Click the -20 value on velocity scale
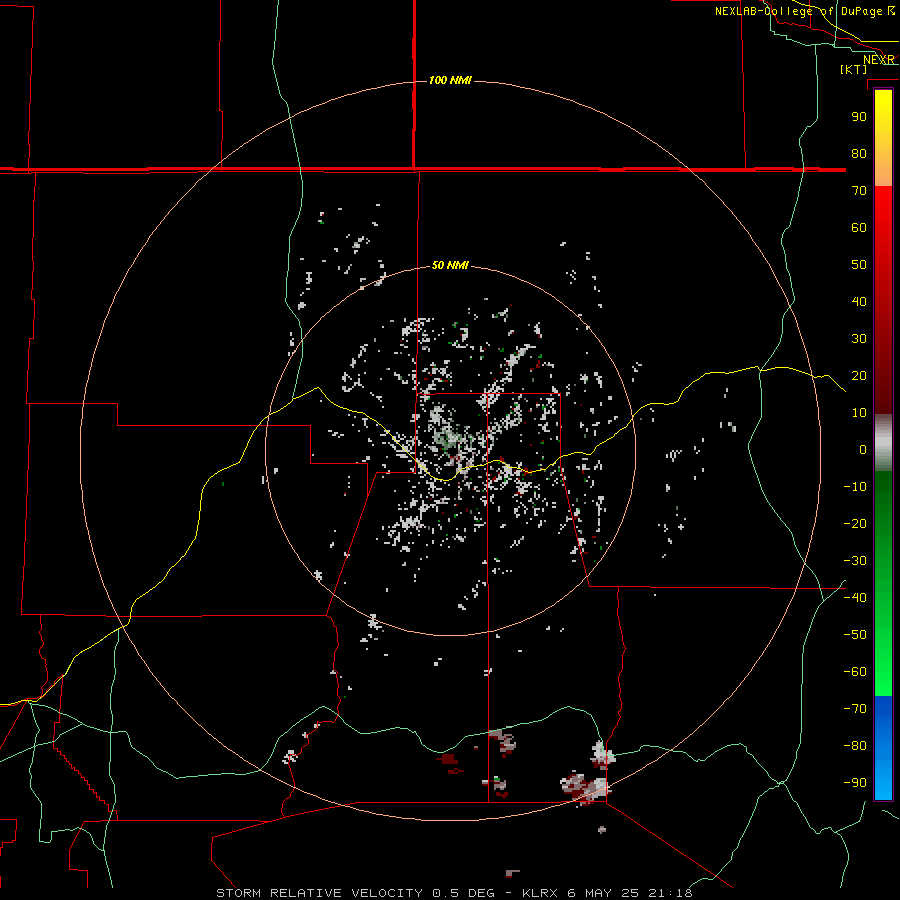Screen dimensions: 900x900 click(855, 524)
